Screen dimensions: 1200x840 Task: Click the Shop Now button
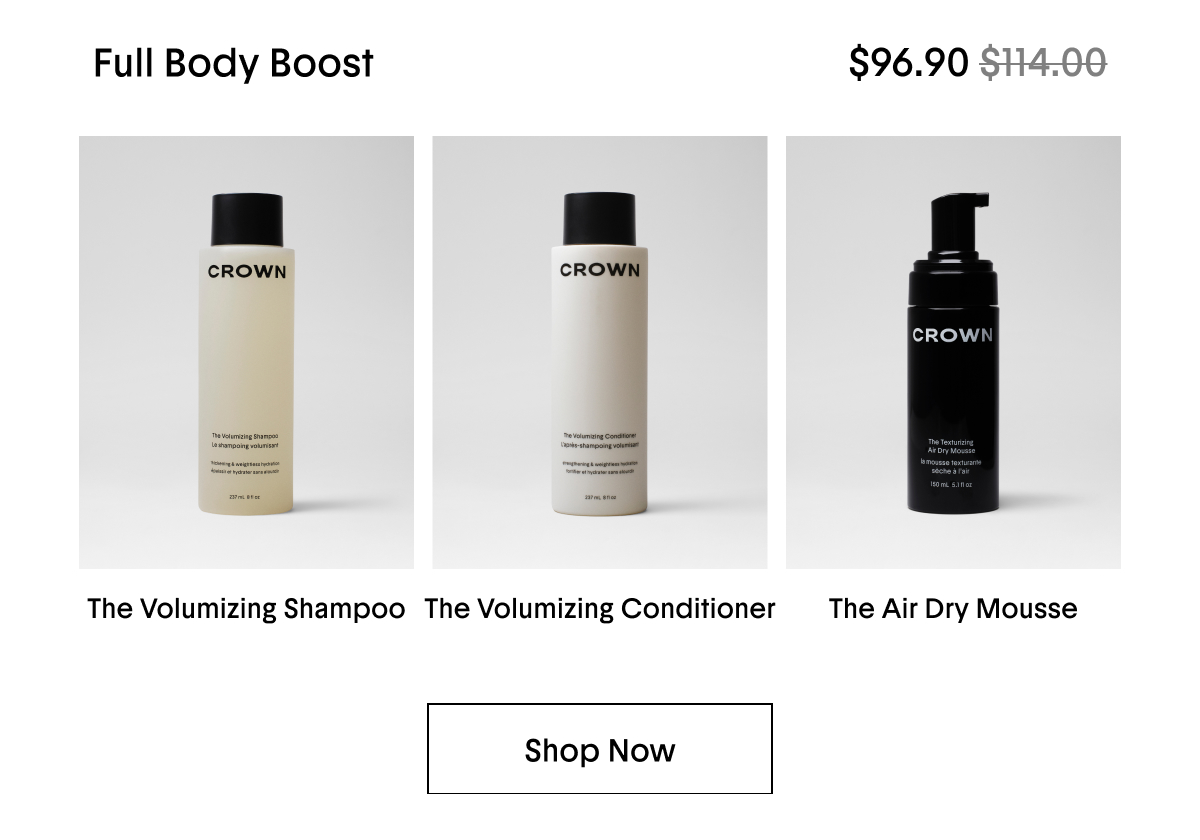click(600, 749)
